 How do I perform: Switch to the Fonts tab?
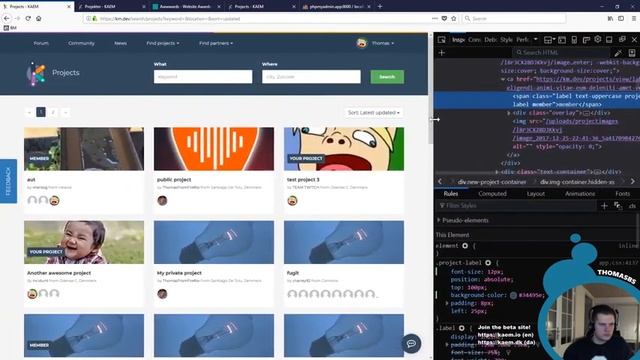tap(622, 194)
